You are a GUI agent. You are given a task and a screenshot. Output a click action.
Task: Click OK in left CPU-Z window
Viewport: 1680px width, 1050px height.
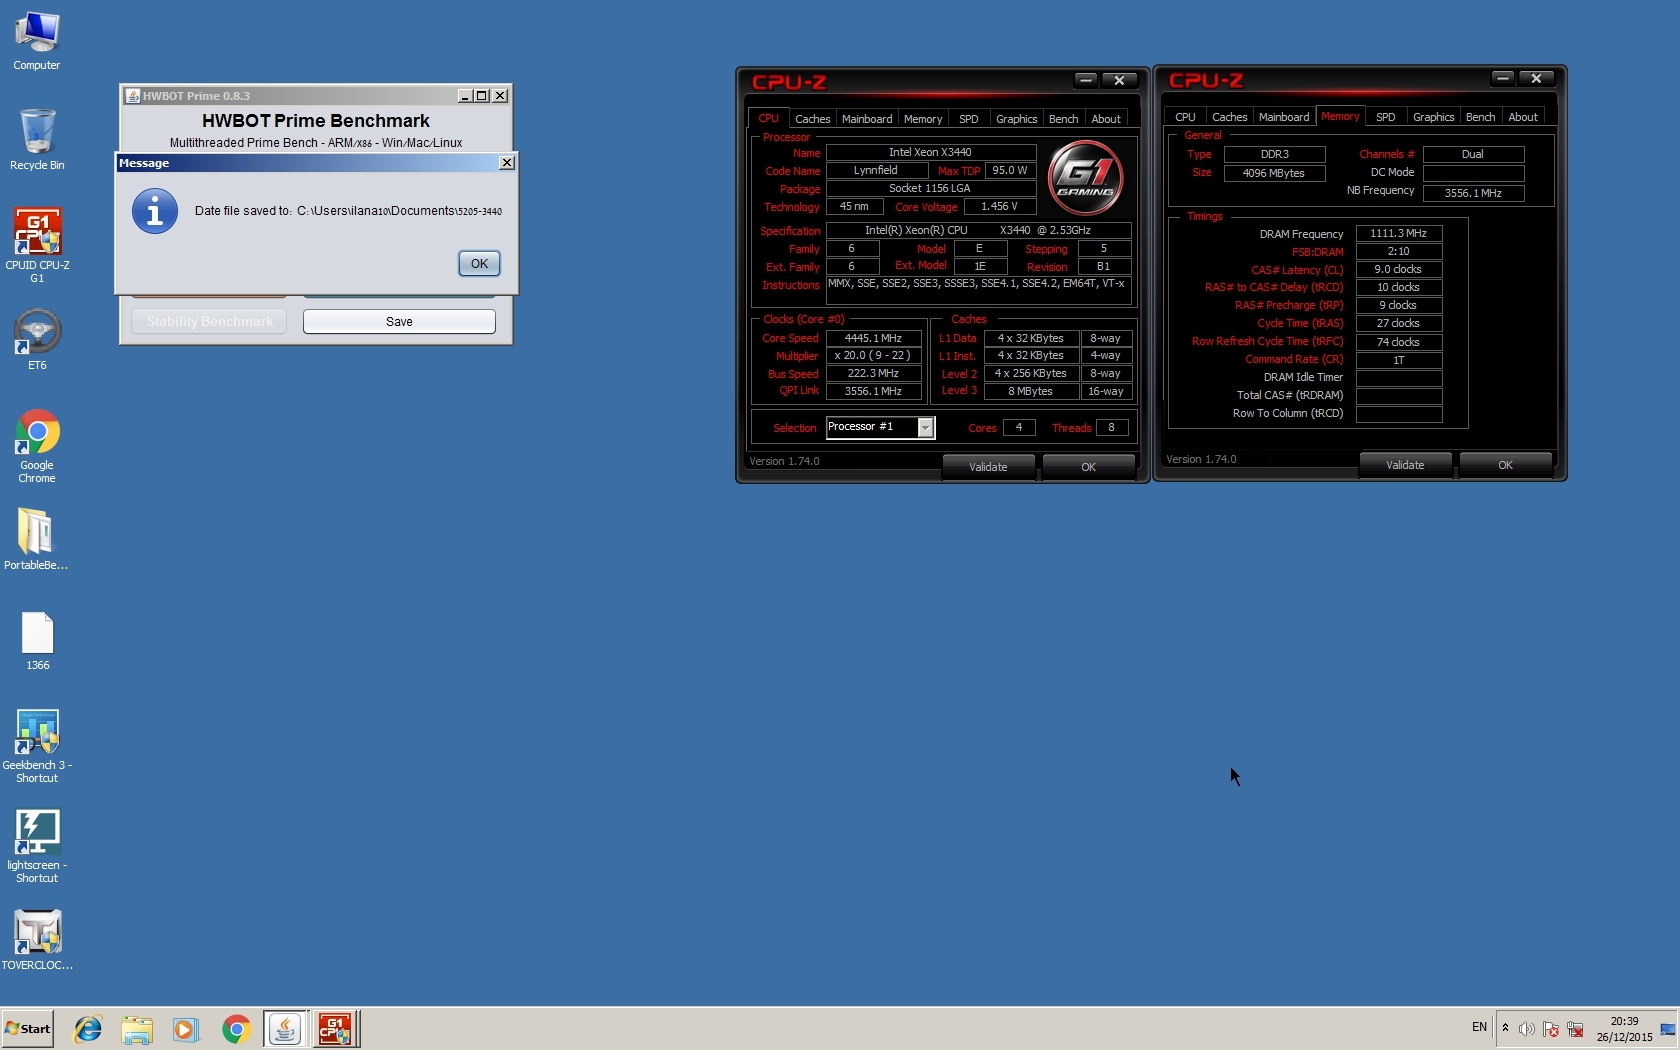point(1089,467)
